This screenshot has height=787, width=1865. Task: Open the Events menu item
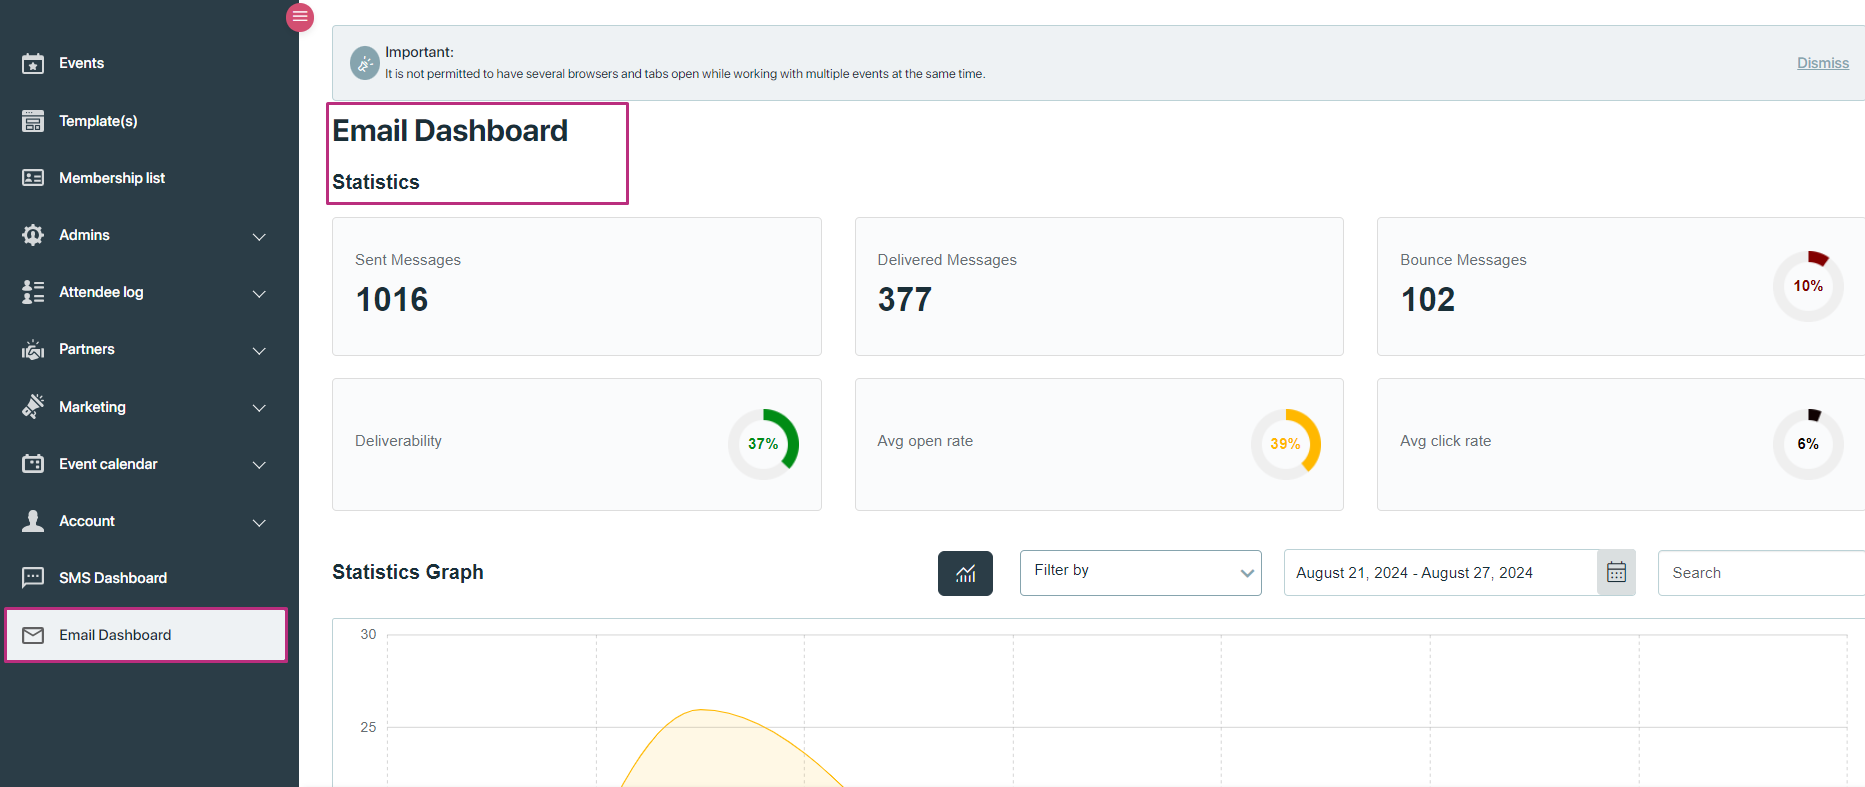pos(81,63)
